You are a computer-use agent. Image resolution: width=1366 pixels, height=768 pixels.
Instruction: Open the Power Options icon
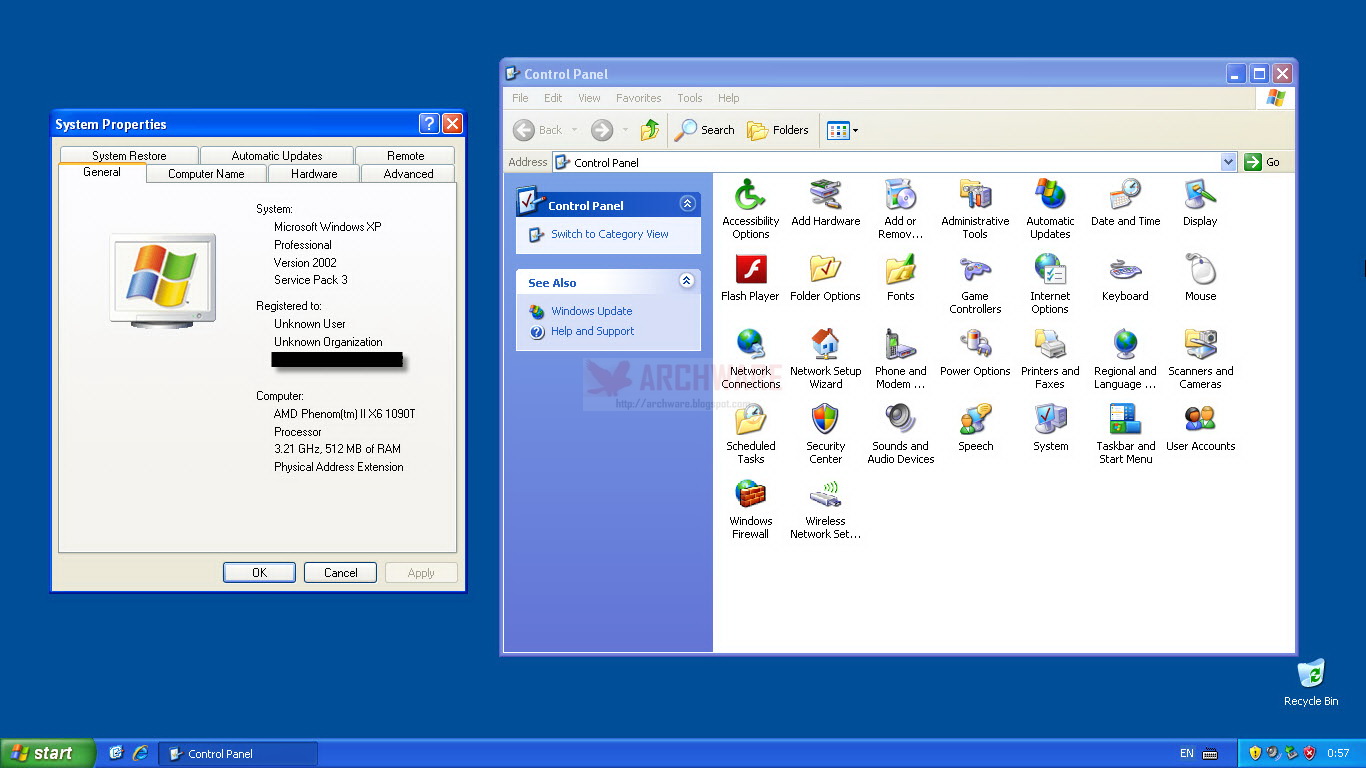point(975,352)
